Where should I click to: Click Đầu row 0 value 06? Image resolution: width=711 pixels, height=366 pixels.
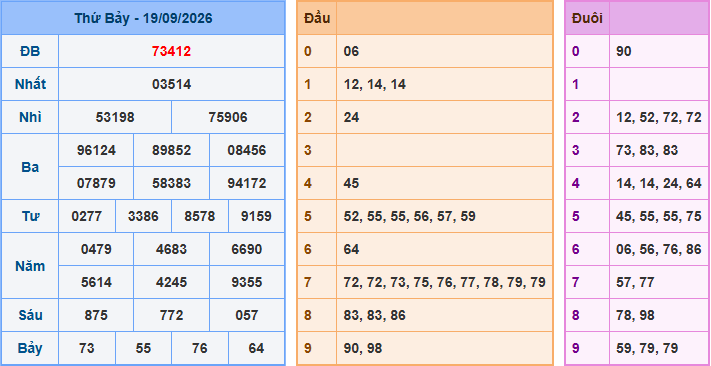tap(351, 51)
